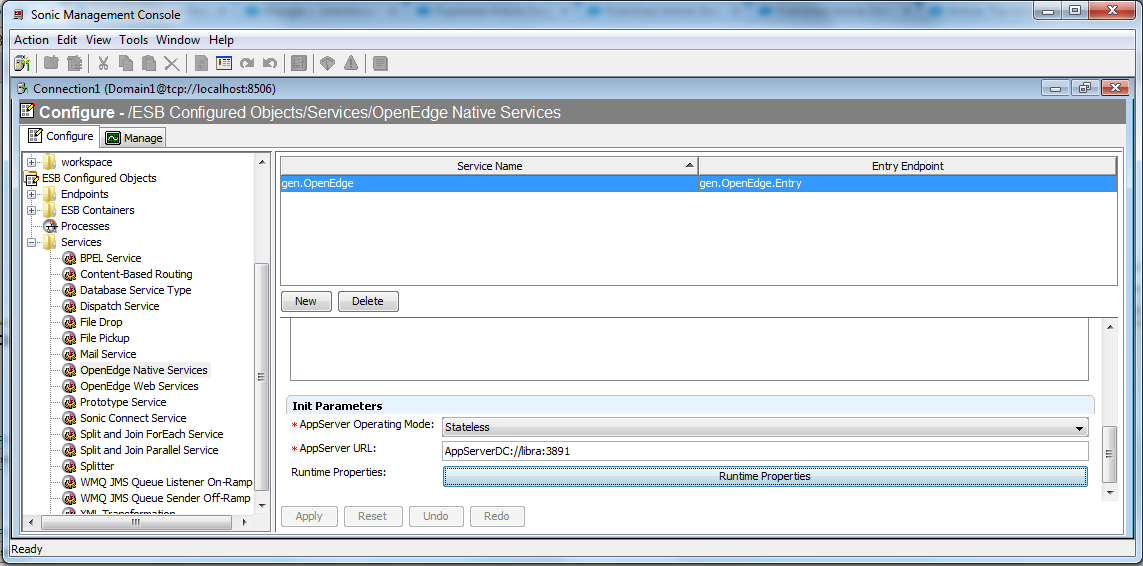The width and height of the screenshot is (1143, 566).
Task: Select OpenEdge Web Services in tree
Action: pyautogui.click(x=139, y=387)
